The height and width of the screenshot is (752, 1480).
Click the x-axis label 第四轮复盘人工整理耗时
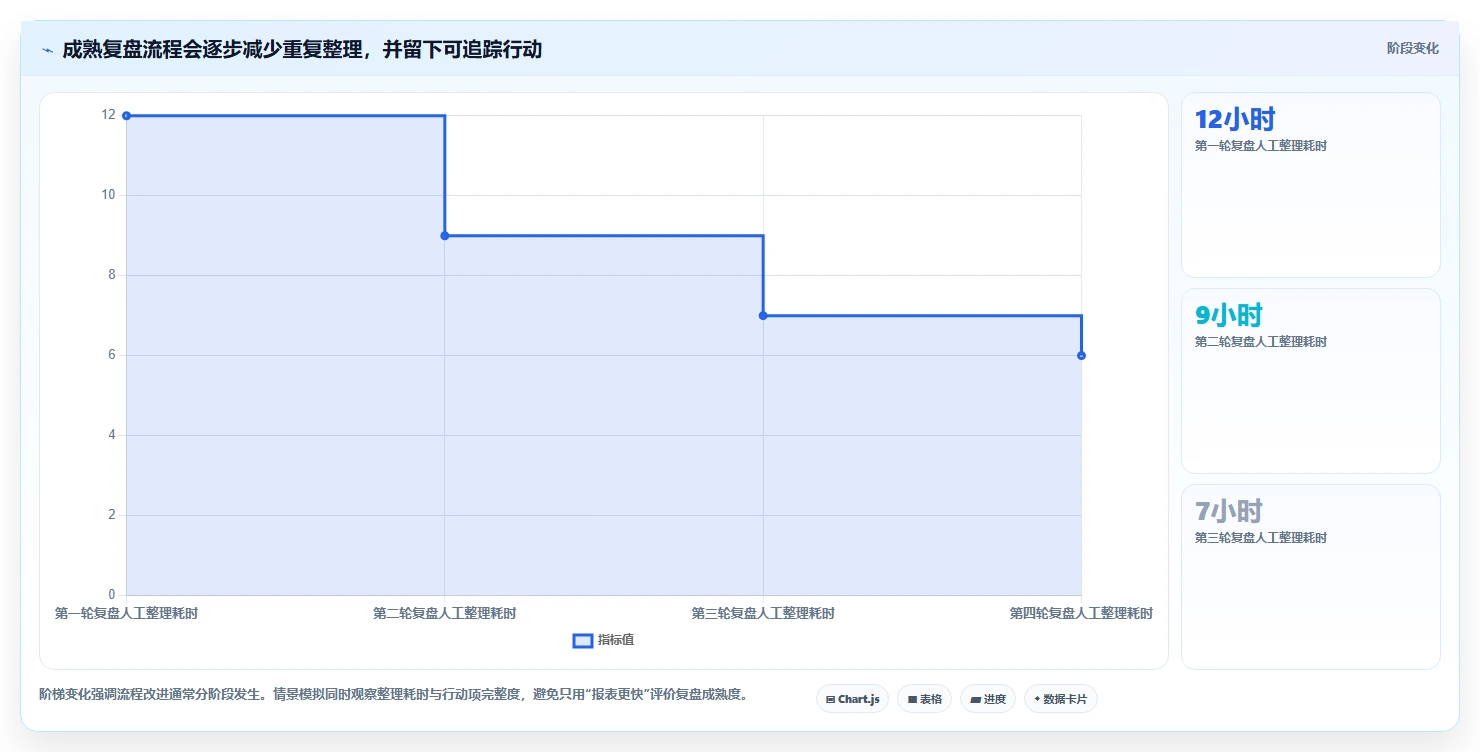(x=1081, y=613)
